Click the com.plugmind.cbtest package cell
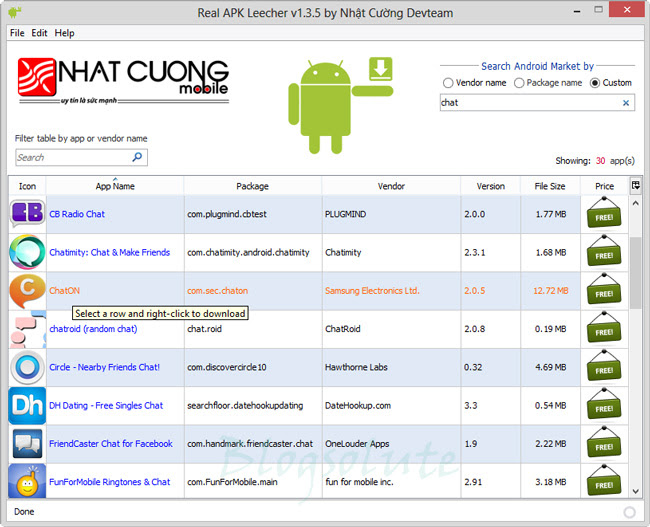 click(253, 214)
